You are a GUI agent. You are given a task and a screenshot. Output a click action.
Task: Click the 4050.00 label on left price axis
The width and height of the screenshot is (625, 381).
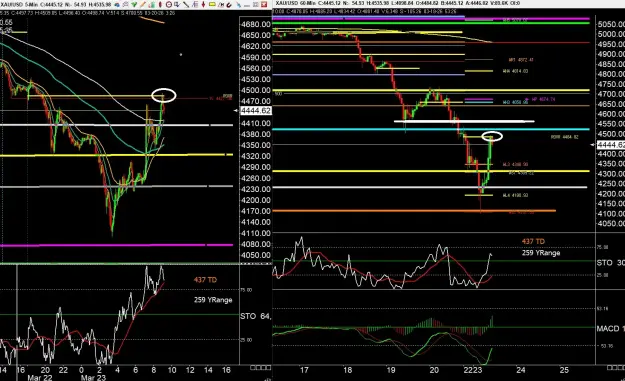[256, 255]
